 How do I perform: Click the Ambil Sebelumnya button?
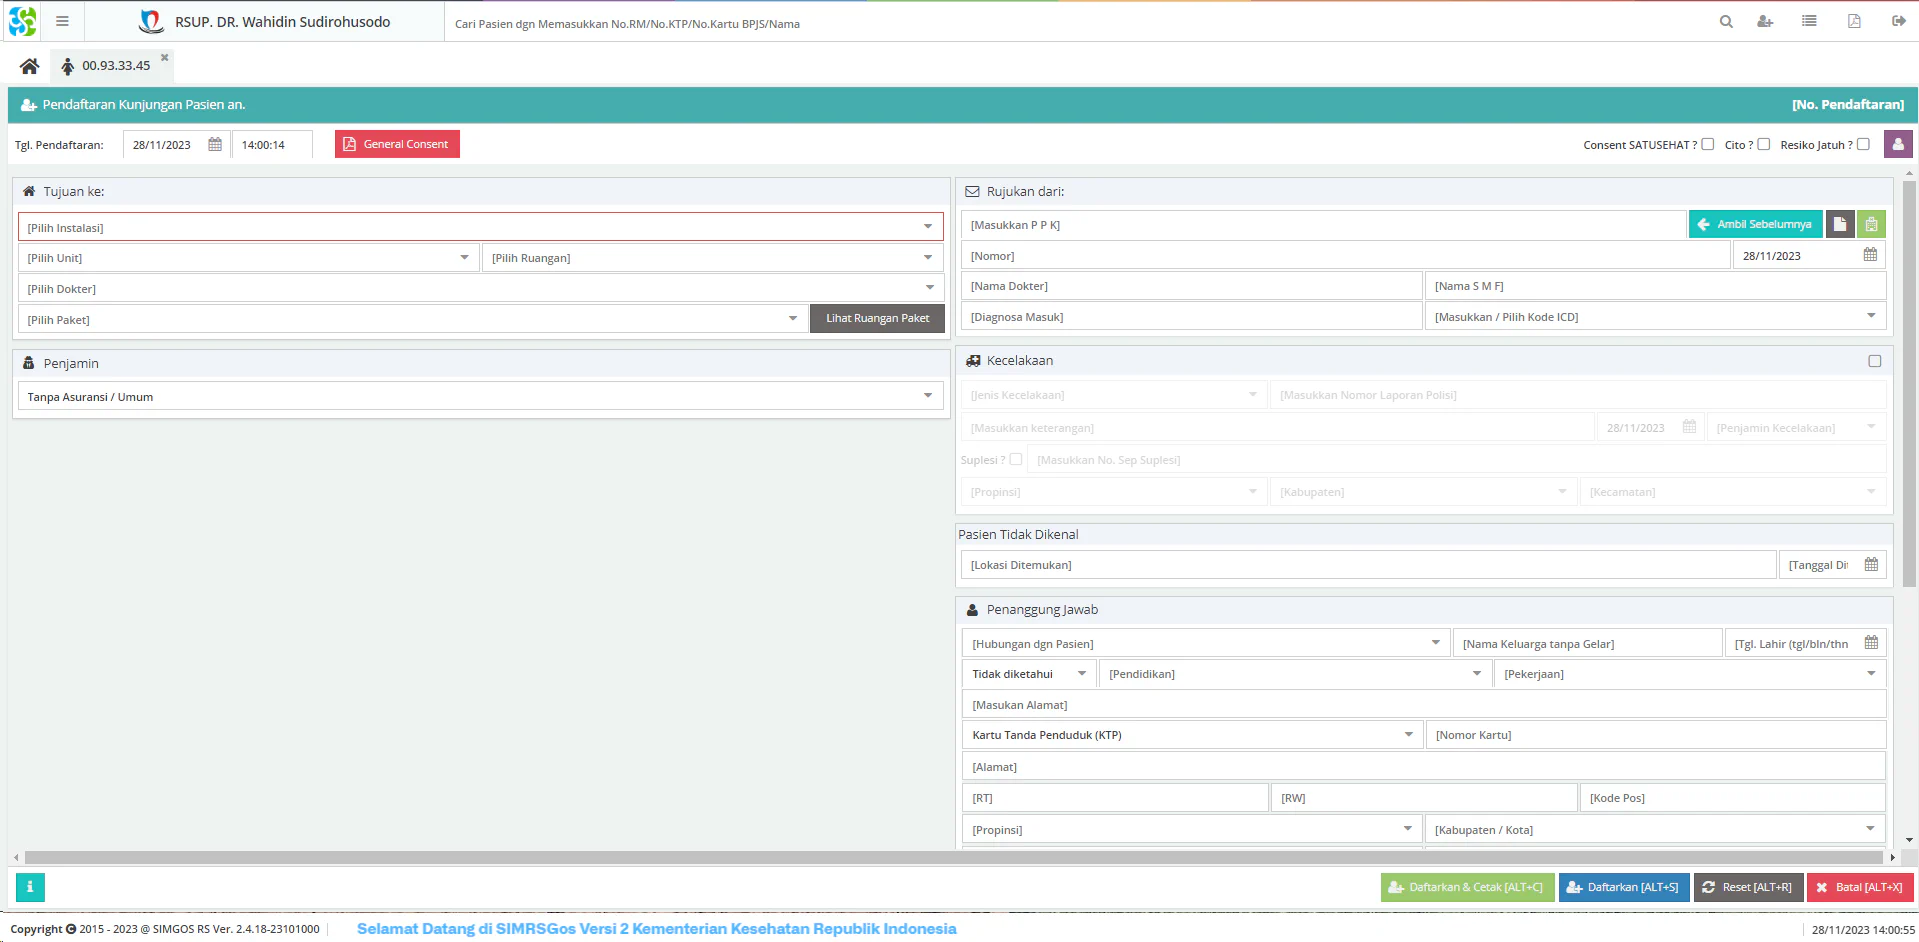pos(1755,224)
